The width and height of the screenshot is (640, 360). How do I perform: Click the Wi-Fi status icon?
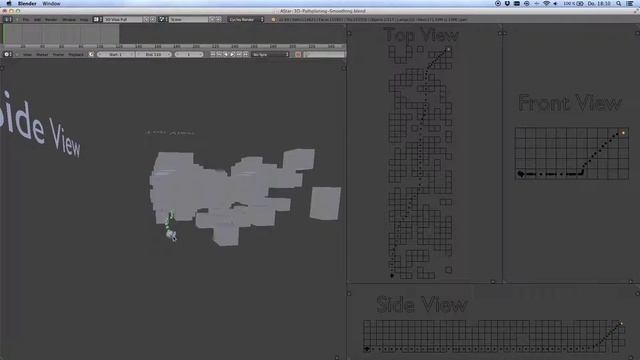click(546, 3)
